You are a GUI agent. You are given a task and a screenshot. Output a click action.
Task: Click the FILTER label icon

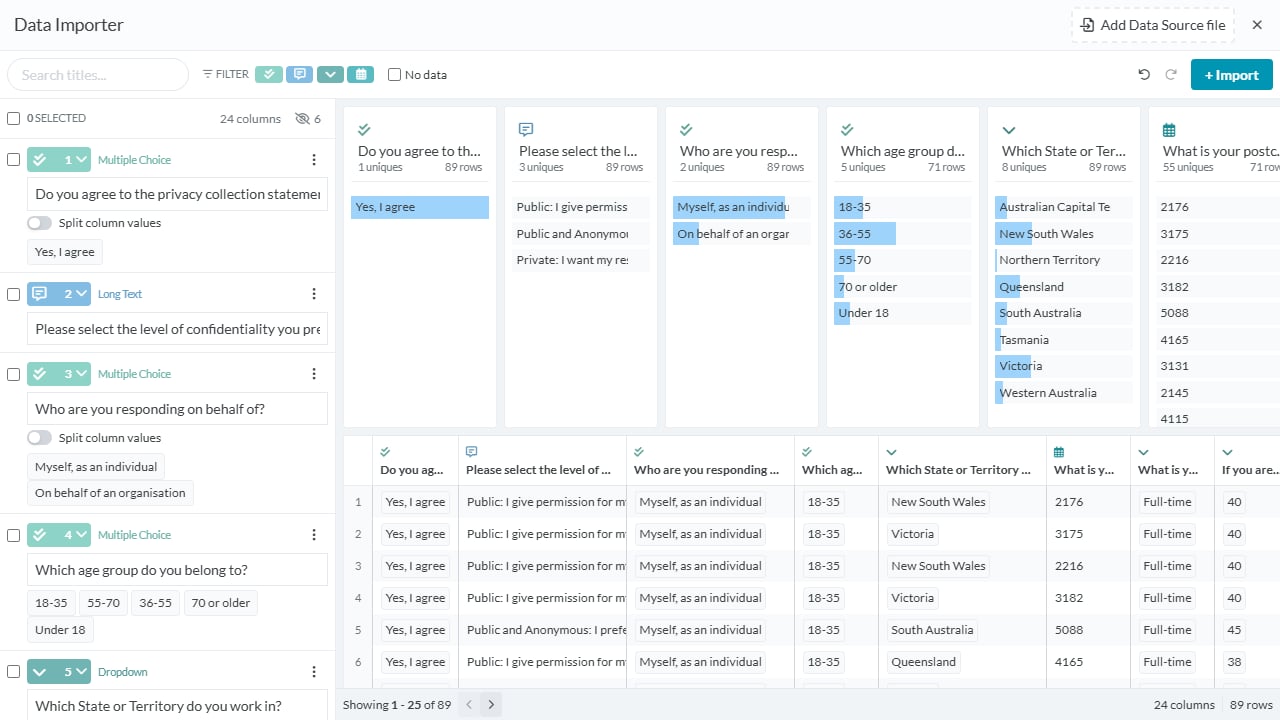coord(208,74)
